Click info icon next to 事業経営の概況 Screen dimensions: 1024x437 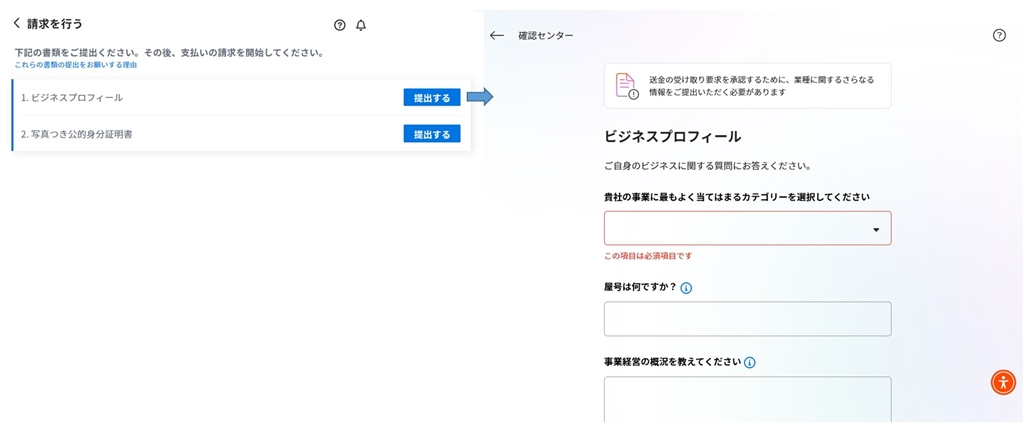click(750, 362)
